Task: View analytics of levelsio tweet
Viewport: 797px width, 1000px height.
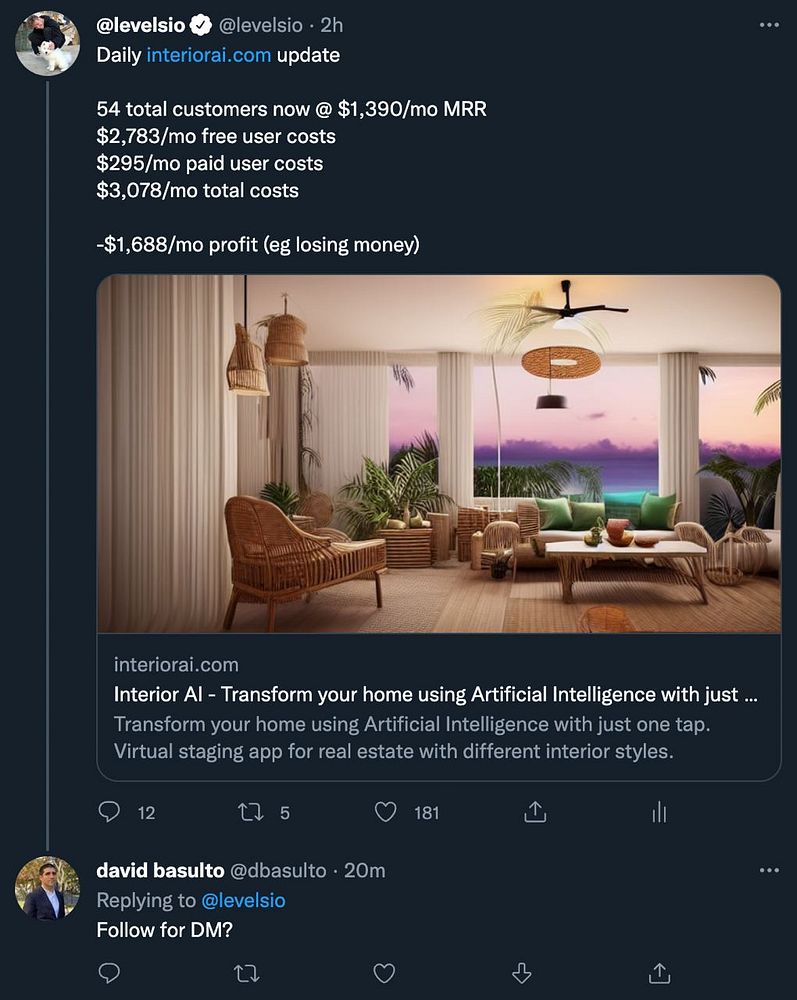Action: (659, 812)
